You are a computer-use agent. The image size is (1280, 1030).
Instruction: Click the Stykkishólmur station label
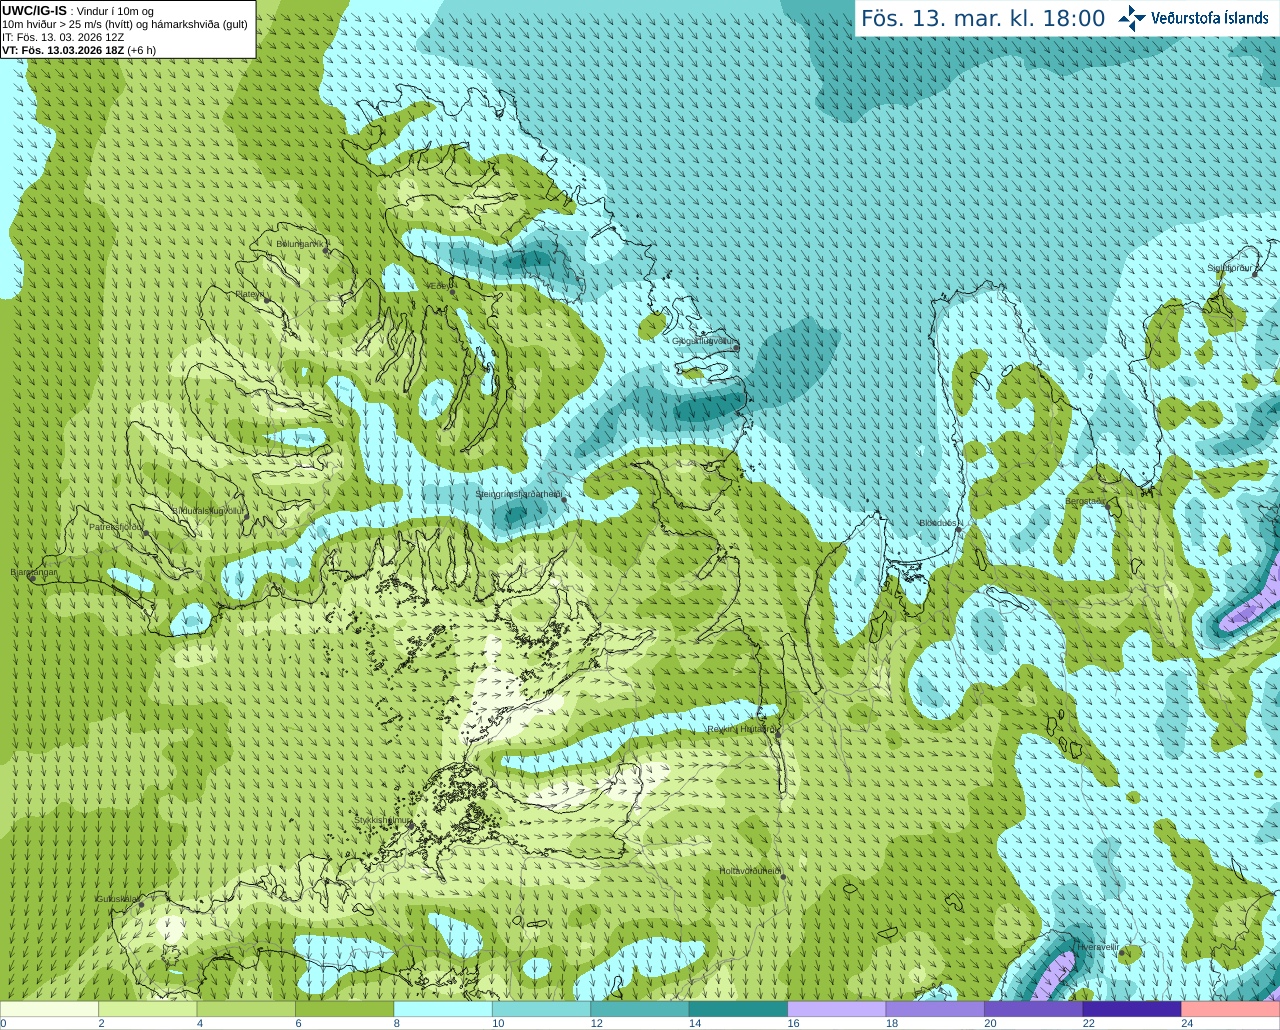pyautogui.click(x=383, y=820)
